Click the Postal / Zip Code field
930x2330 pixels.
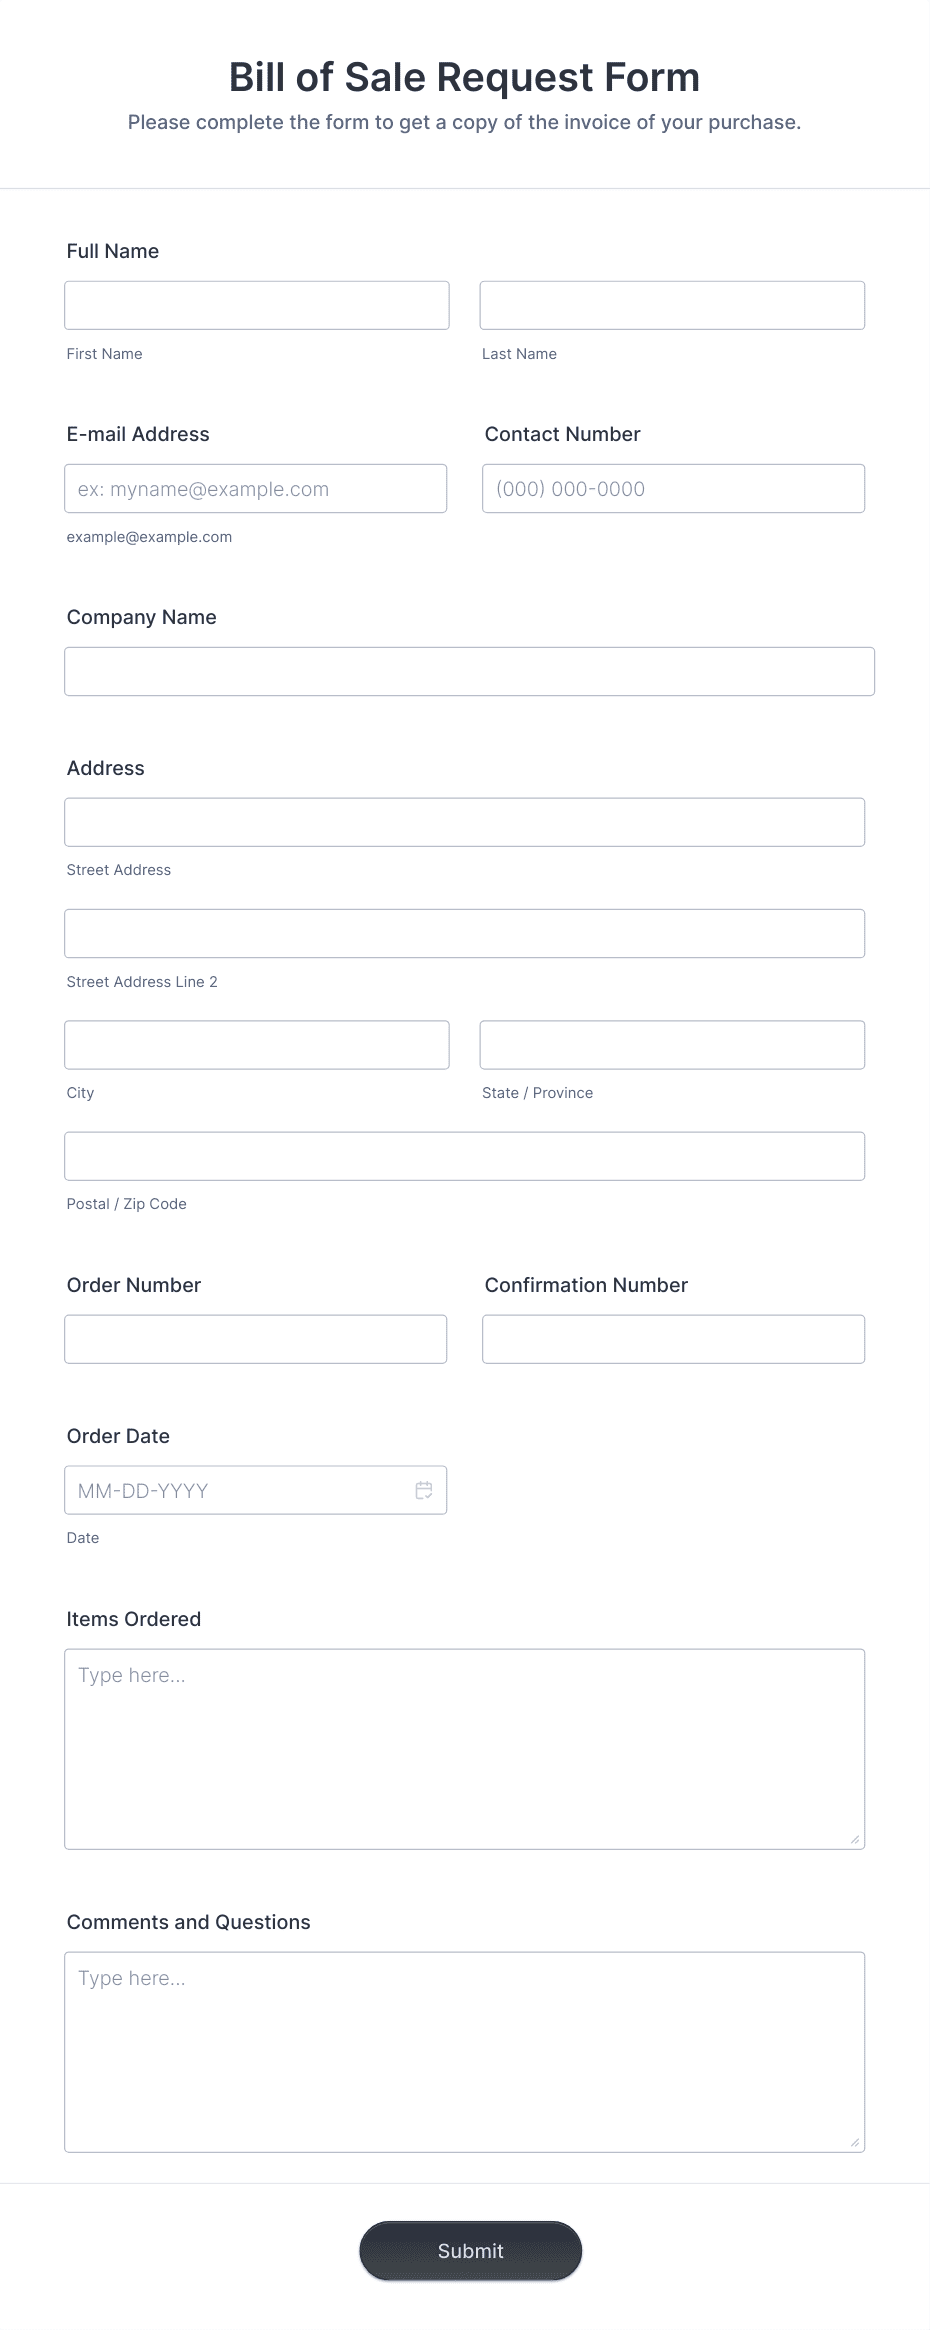(465, 1156)
